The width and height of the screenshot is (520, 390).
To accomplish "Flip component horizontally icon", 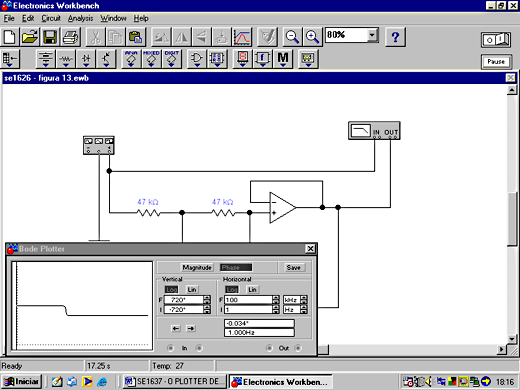I will 181,37.
